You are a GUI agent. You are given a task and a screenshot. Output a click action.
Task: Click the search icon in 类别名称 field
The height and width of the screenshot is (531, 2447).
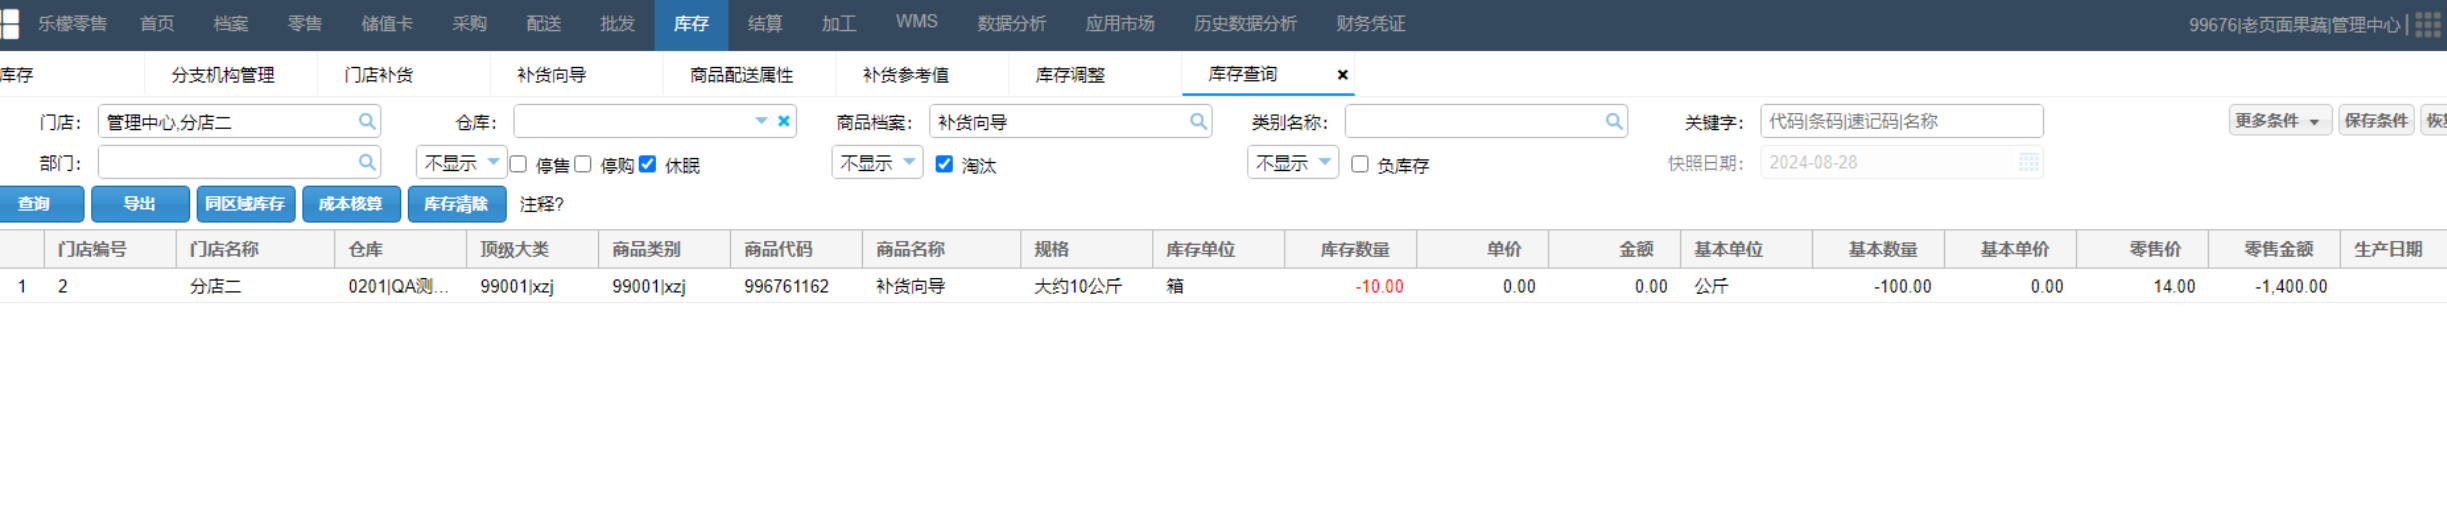point(1614,121)
